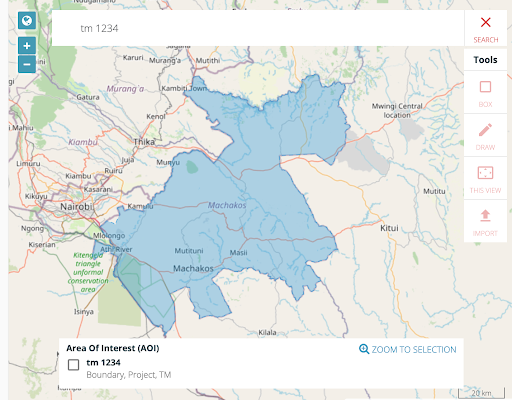Image resolution: width=512 pixels, height=400 pixels.
Task: Open the Import upload tool
Action: [485, 222]
